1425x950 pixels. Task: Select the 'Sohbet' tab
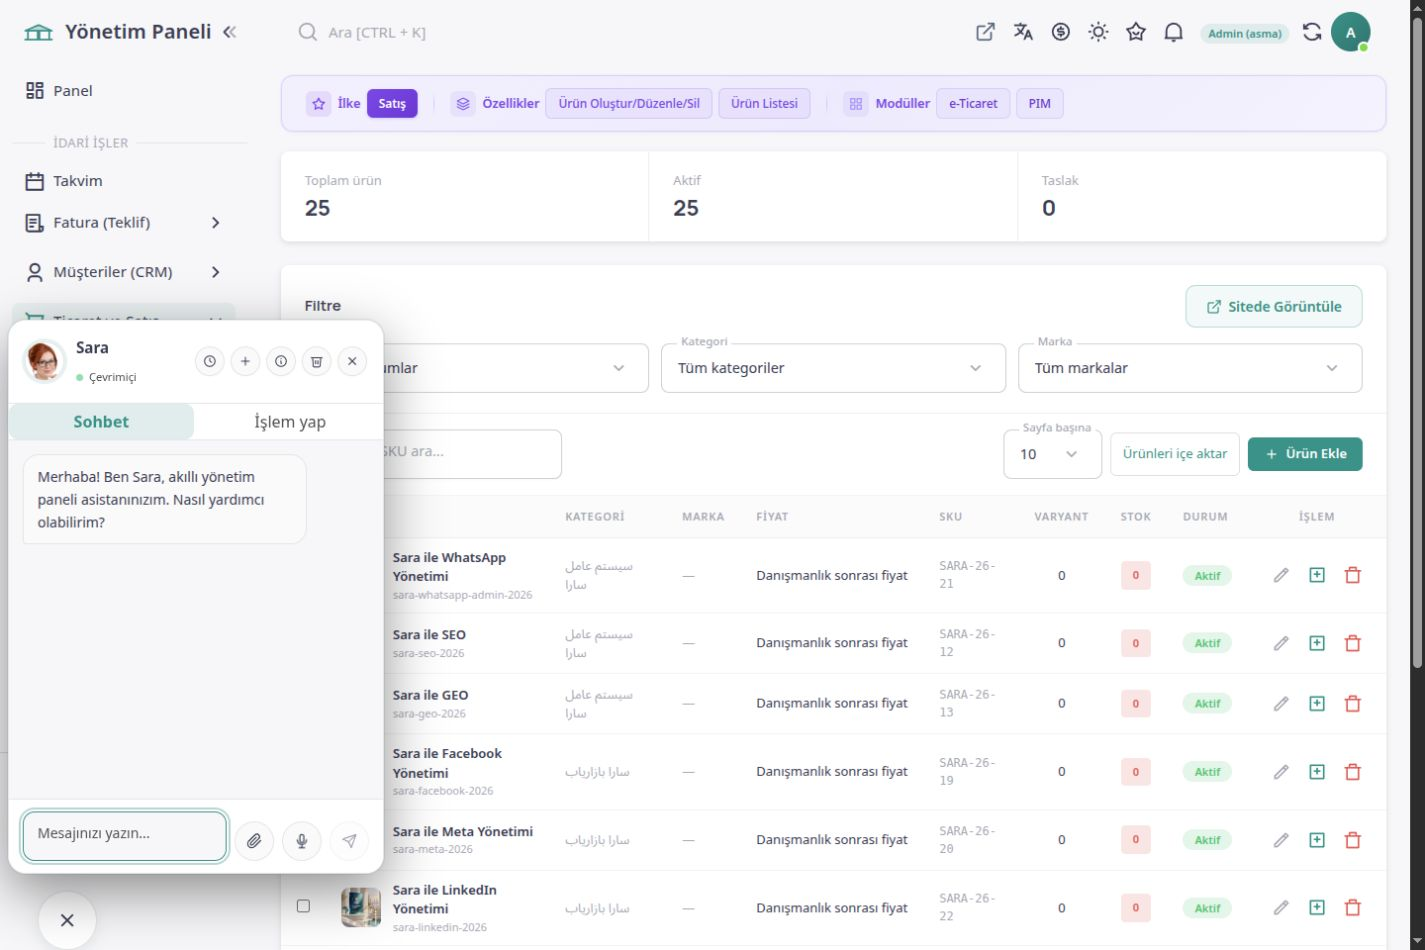pyautogui.click(x=101, y=422)
